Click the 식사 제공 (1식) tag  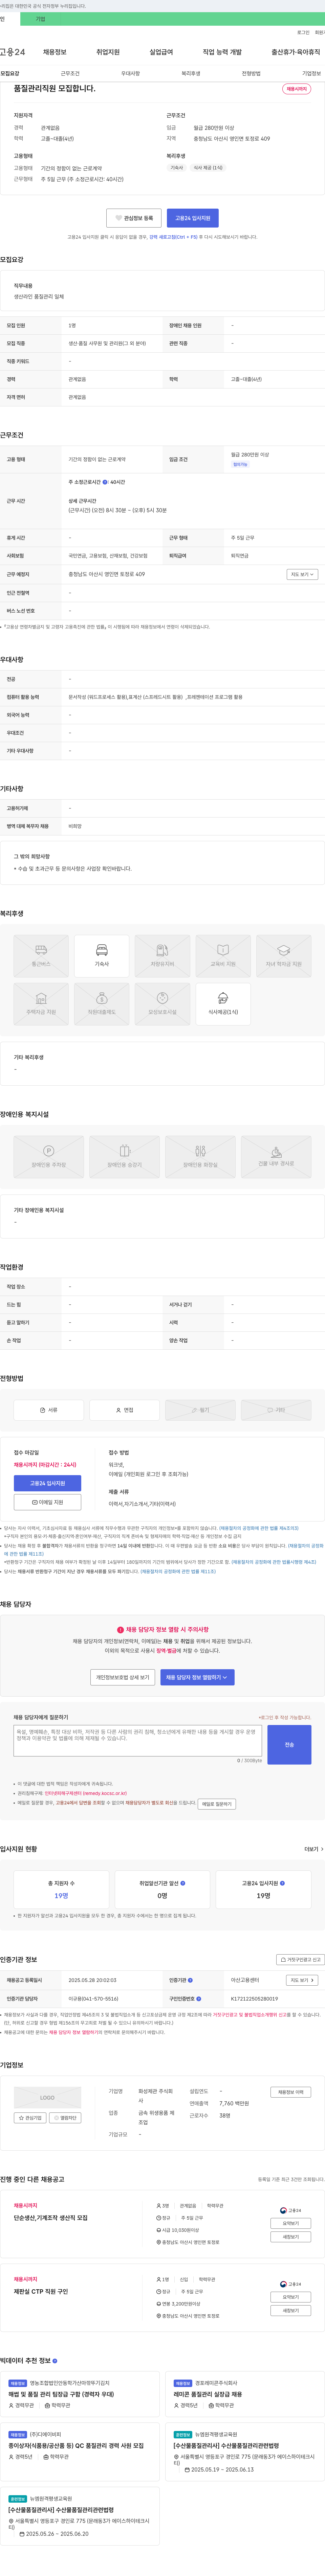click(x=208, y=168)
